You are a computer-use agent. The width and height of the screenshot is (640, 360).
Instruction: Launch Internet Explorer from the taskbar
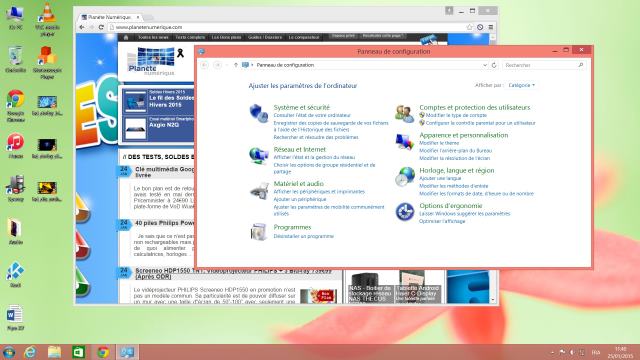30,352
